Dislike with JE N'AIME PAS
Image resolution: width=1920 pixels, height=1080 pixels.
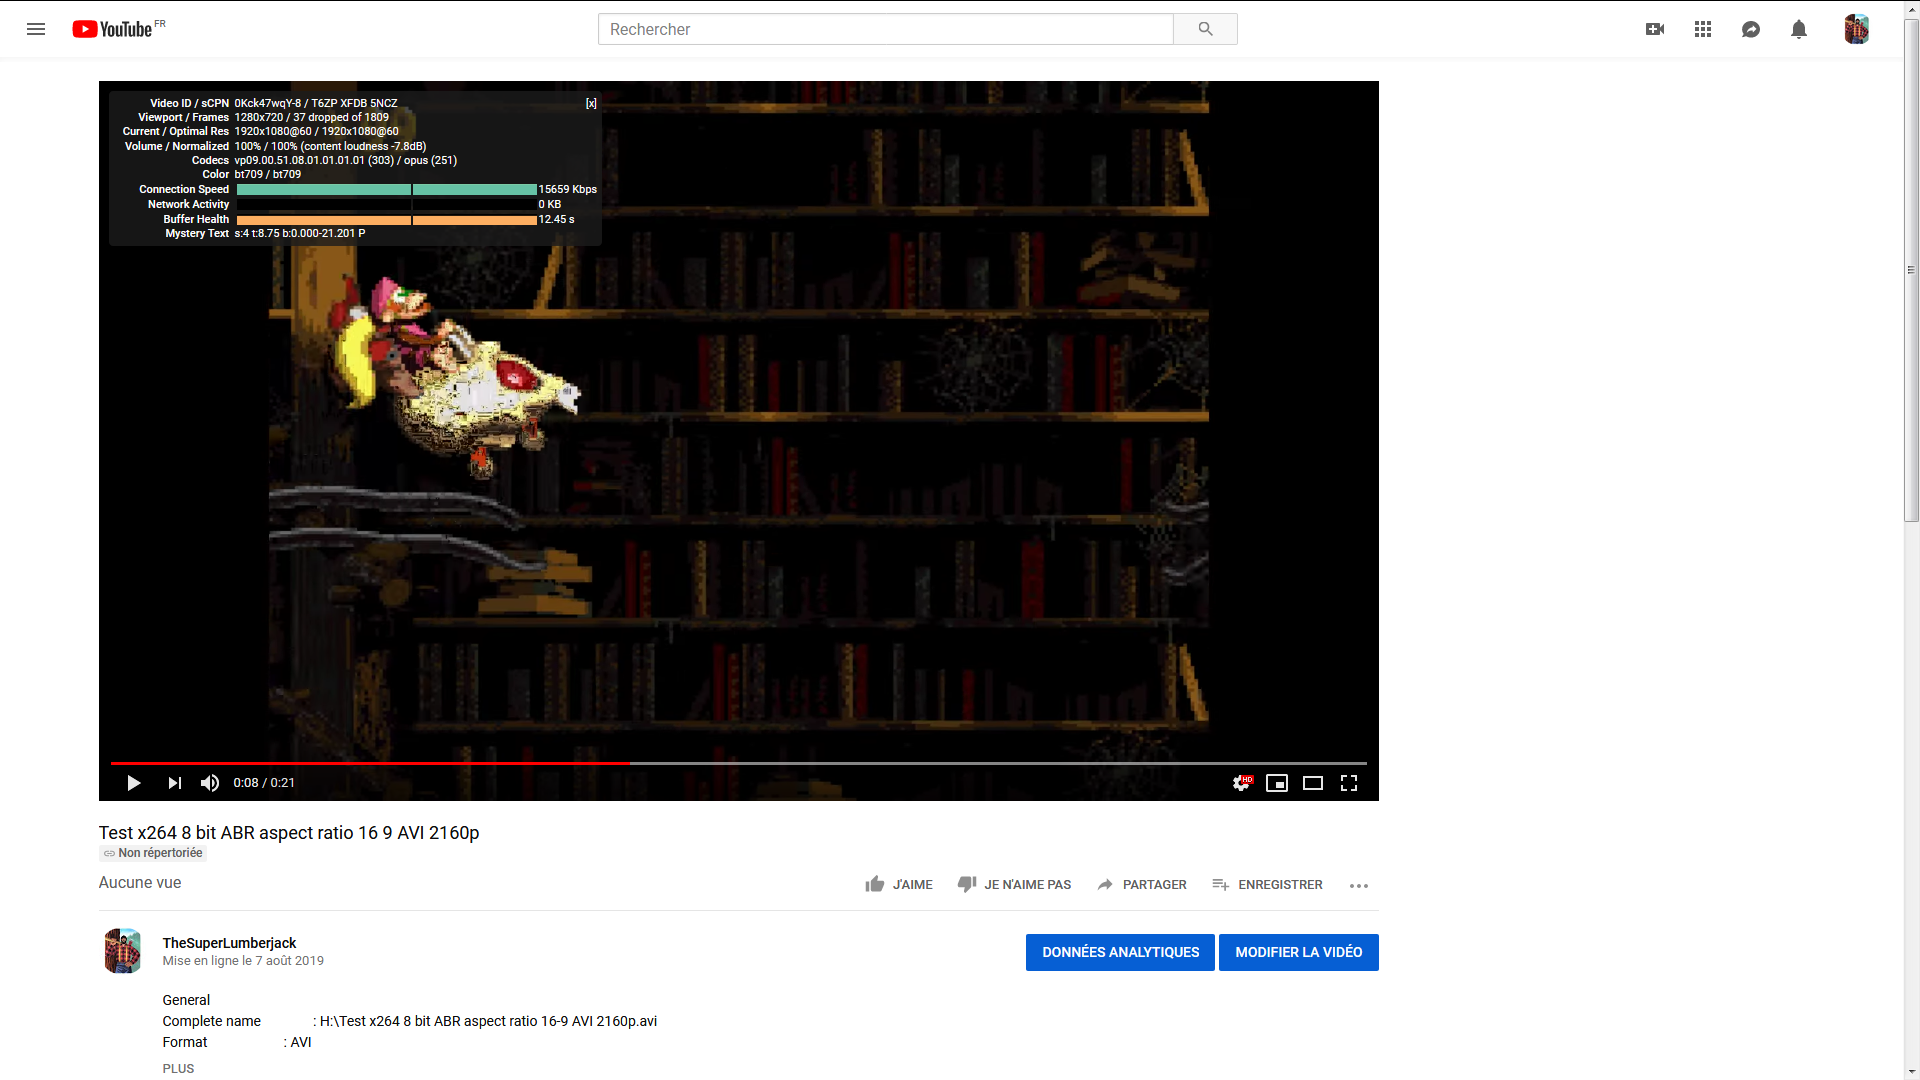pos(1014,885)
